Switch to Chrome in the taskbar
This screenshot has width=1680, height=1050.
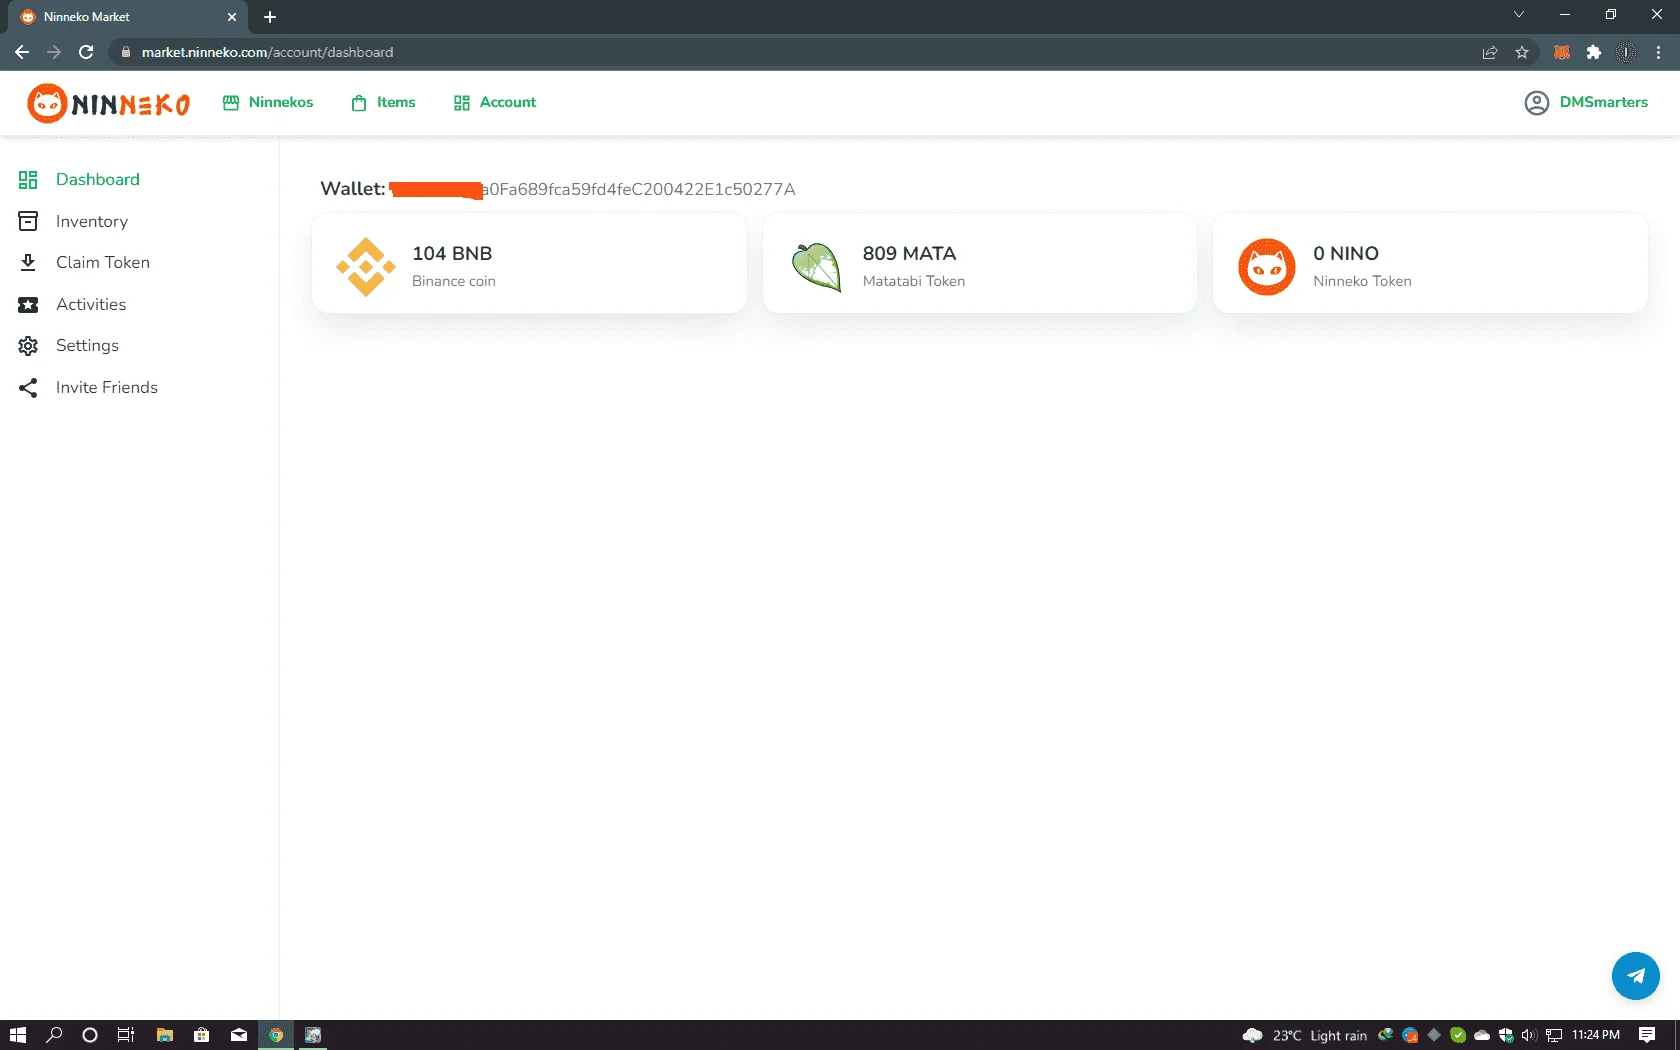(276, 1035)
